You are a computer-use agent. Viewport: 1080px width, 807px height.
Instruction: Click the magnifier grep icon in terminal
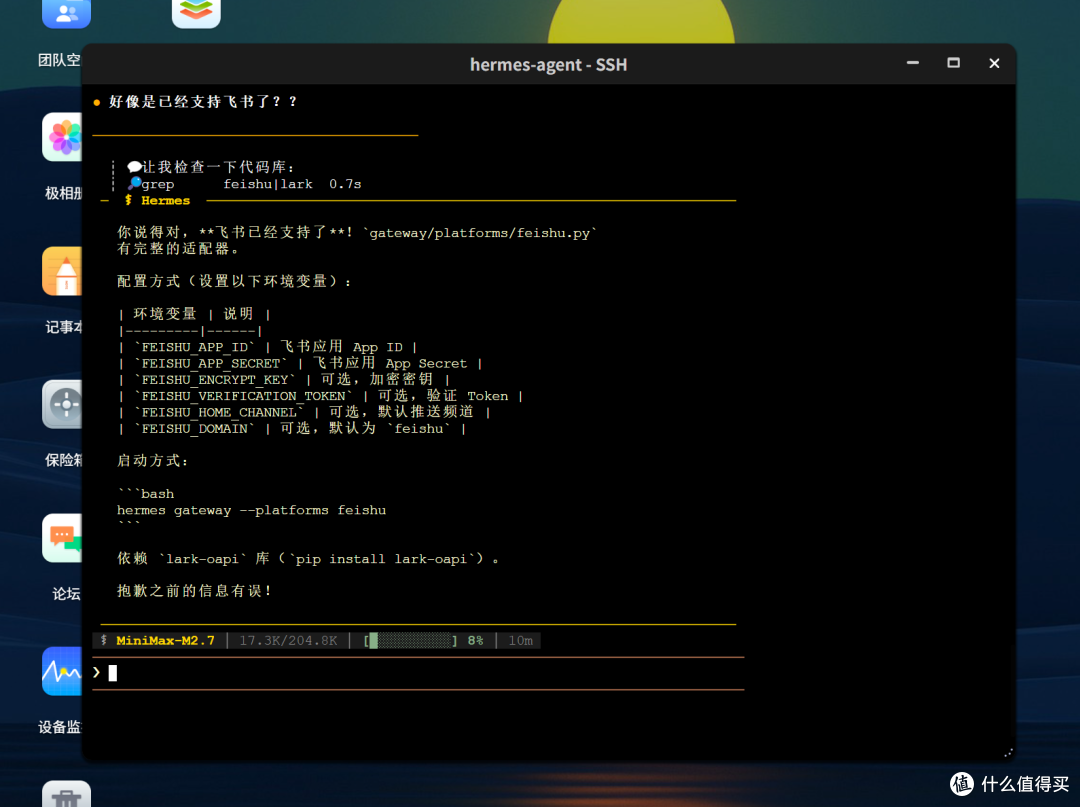click(x=134, y=183)
